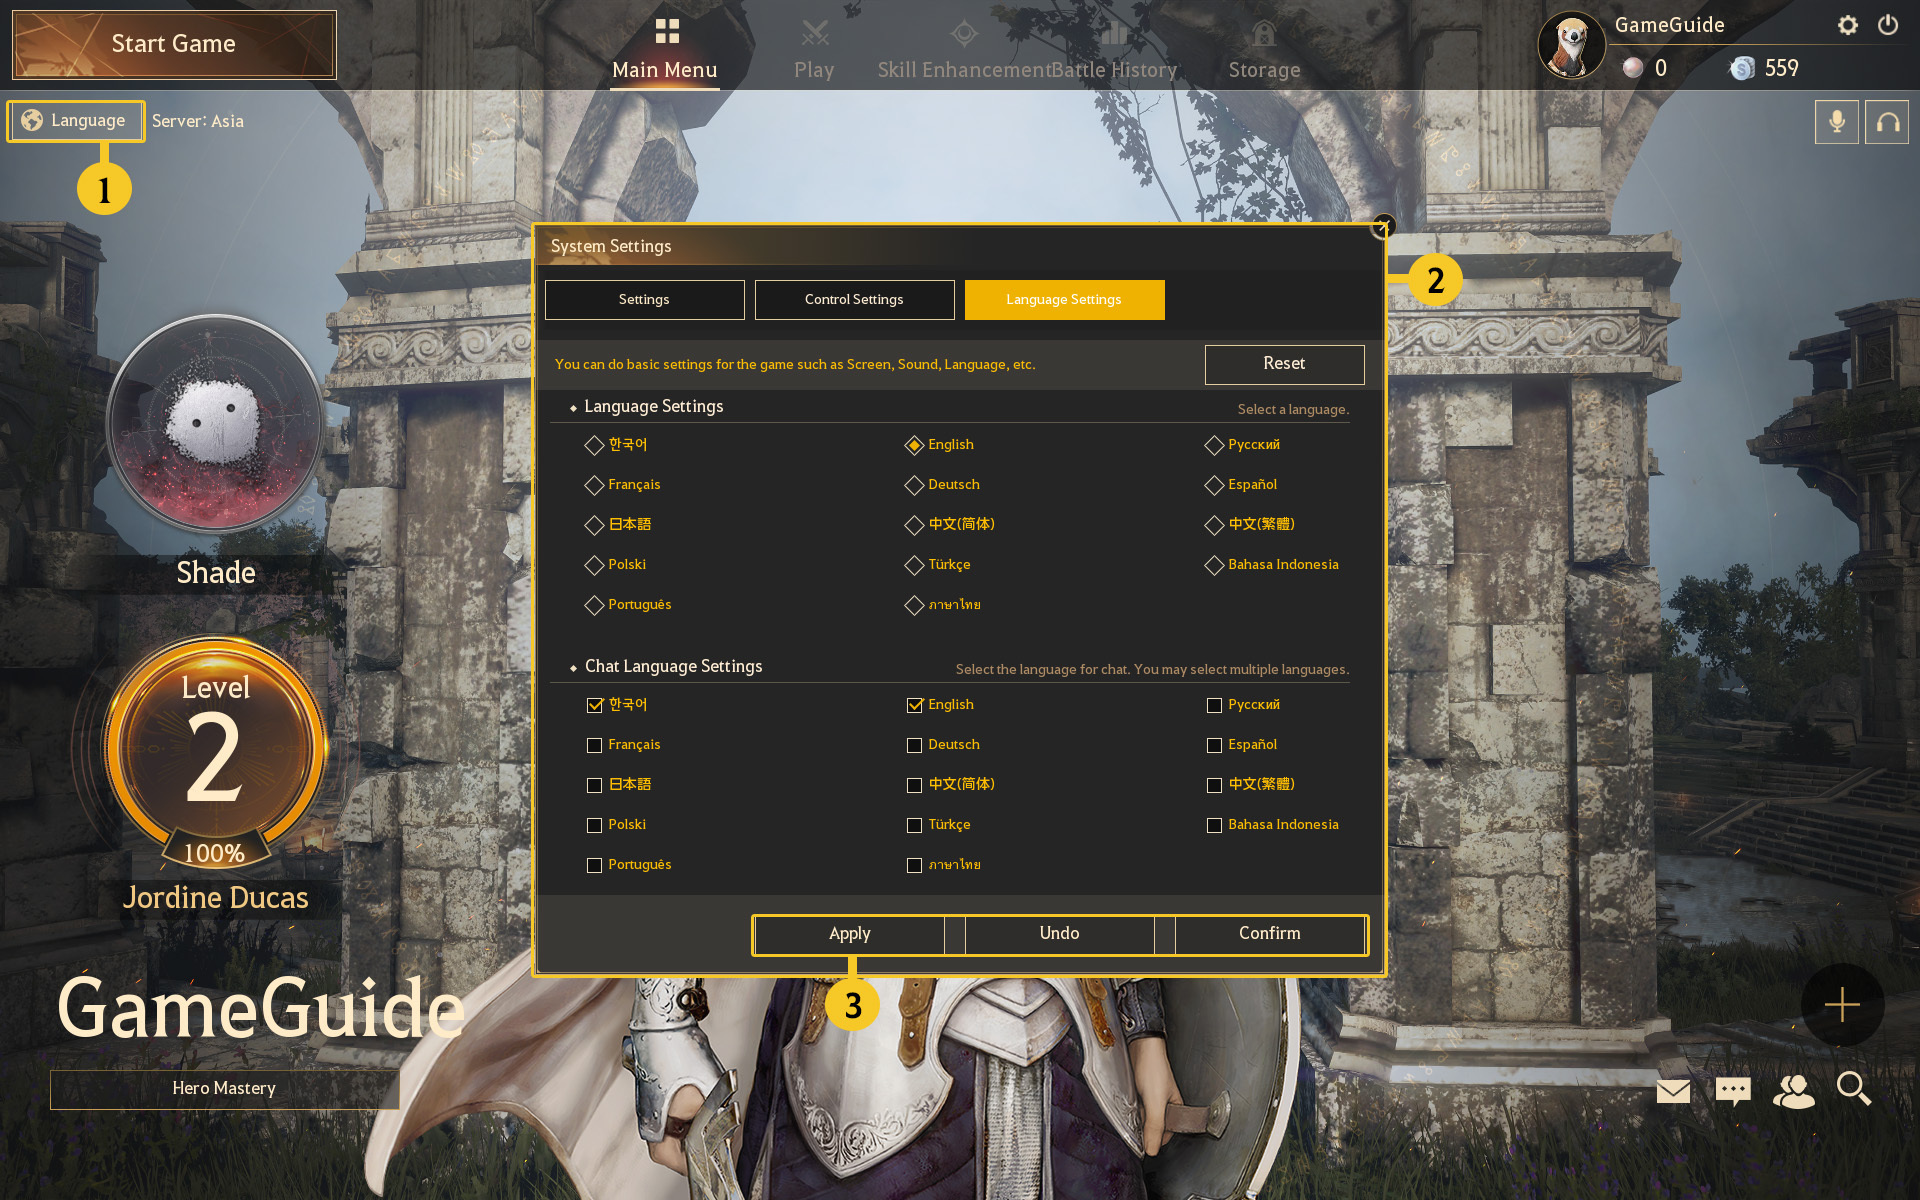The width and height of the screenshot is (1920, 1200).
Task: Choose Русский language radio option
Action: click(x=1214, y=445)
